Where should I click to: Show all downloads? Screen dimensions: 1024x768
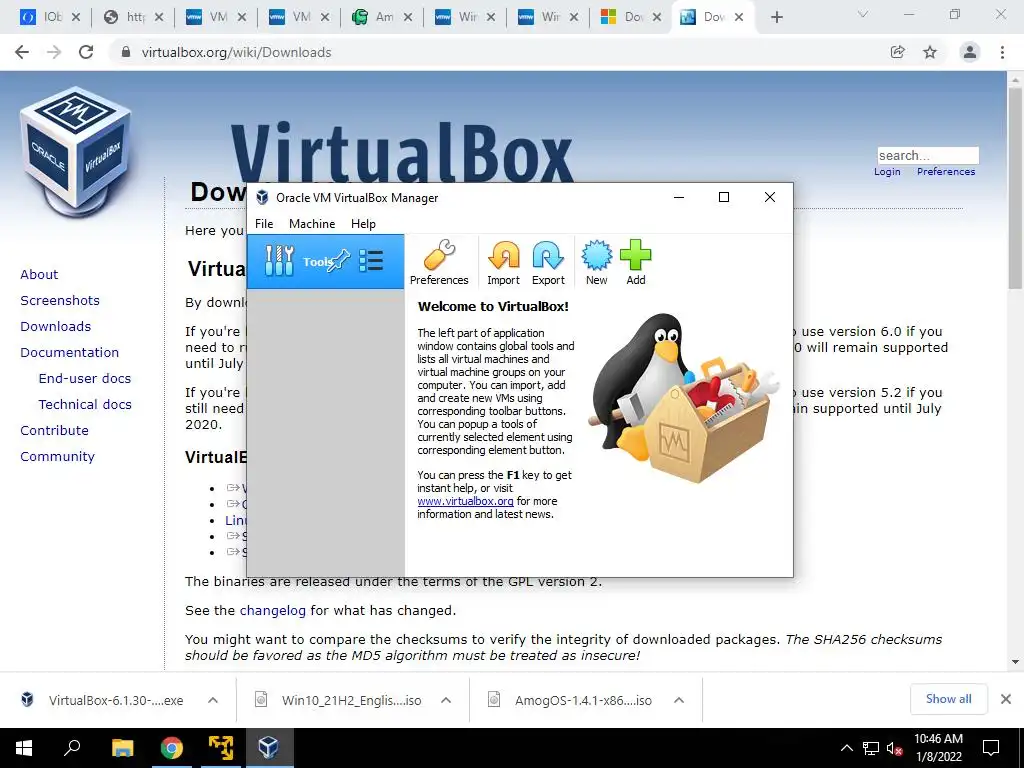click(948, 699)
